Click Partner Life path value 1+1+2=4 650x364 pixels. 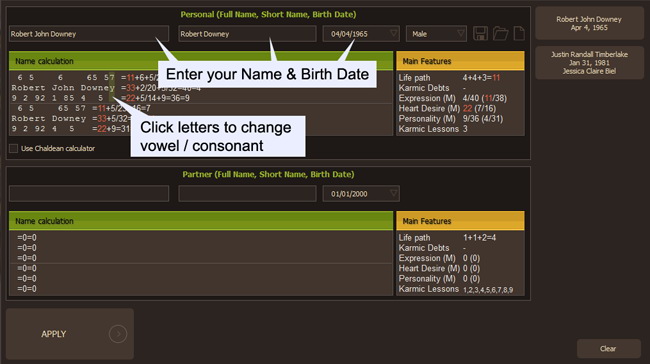click(x=479, y=238)
